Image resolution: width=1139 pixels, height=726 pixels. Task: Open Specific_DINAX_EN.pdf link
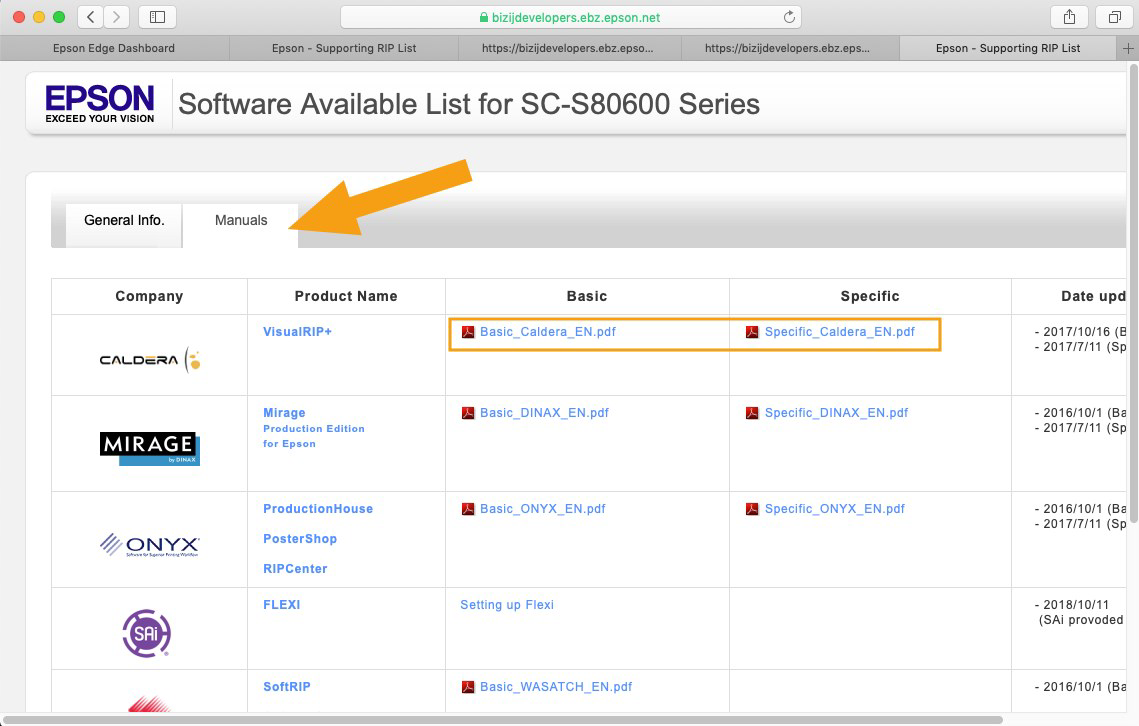[836, 413]
